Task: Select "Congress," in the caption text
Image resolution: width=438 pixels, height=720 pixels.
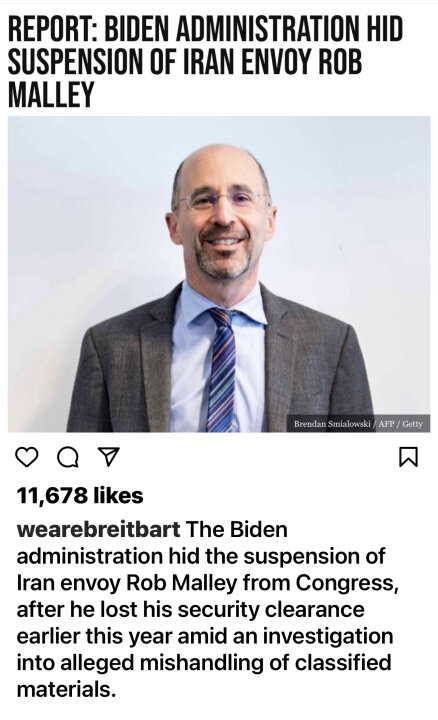Action: click(347, 583)
